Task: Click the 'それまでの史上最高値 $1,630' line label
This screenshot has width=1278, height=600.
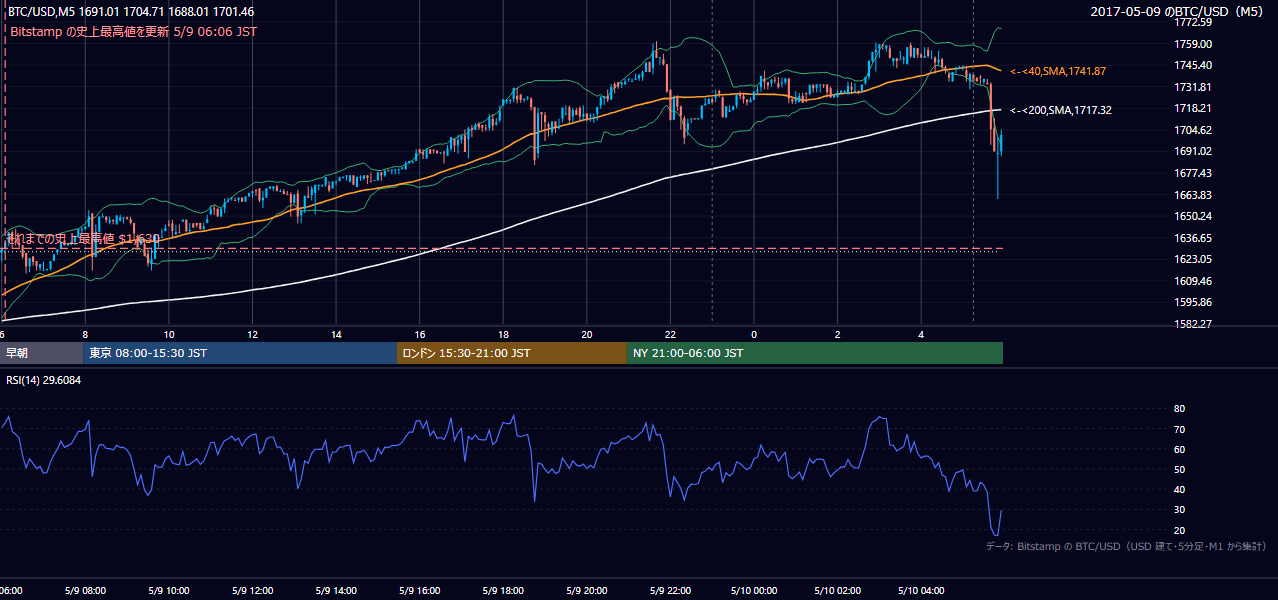Action: click(x=82, y=239)
